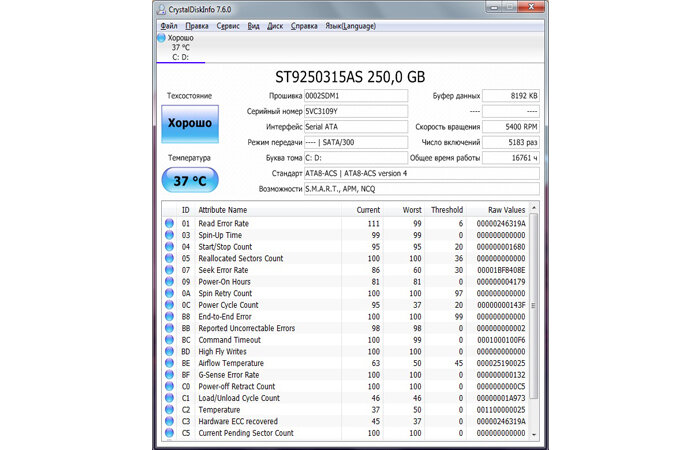Click the Threshold column header

pos(447,210)
